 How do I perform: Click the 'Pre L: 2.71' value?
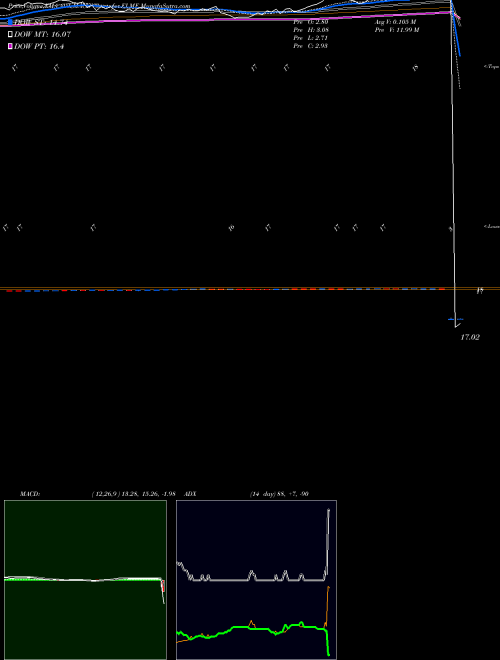[311, 38]
